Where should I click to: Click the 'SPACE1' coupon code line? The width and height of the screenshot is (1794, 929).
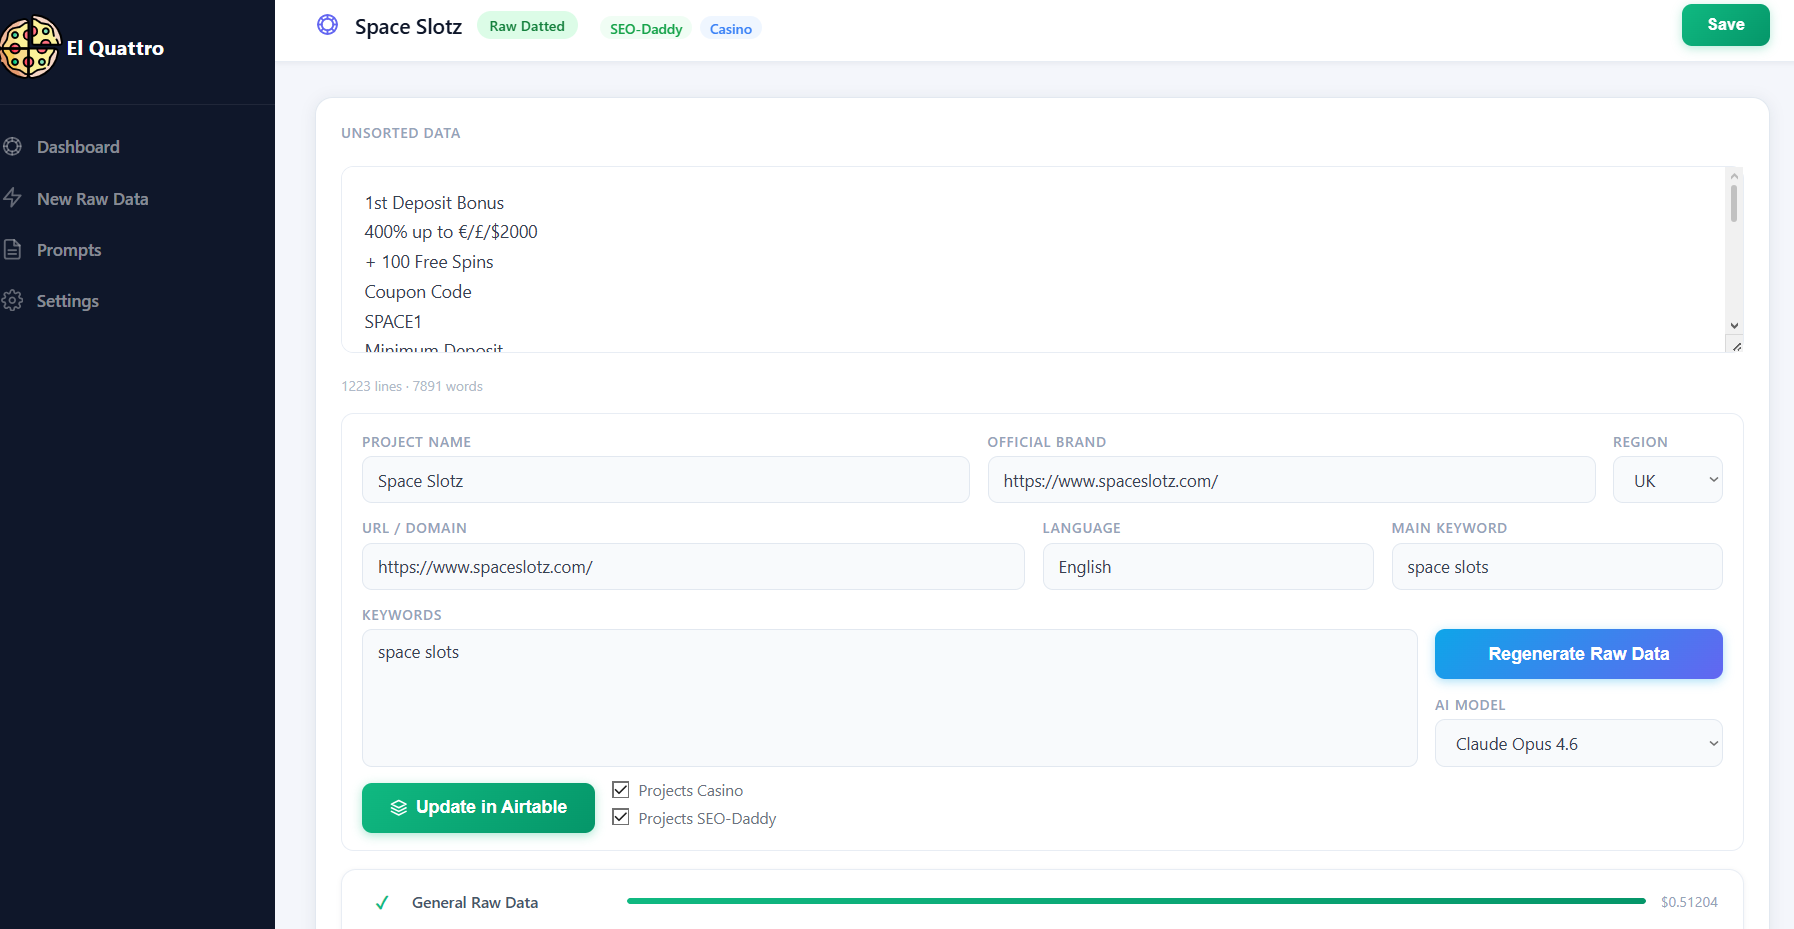[393, 322]
